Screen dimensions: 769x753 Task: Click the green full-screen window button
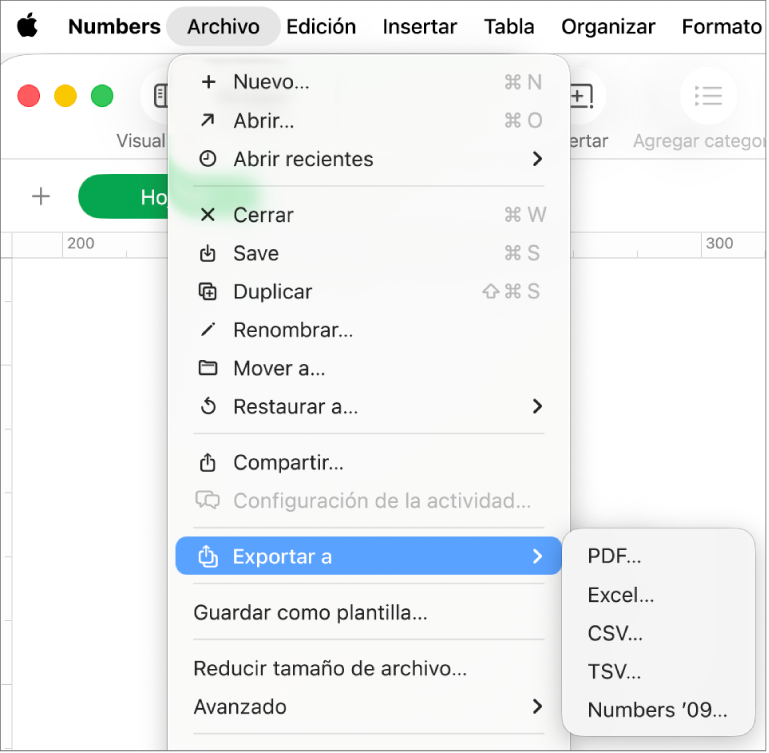click(102, 96)
